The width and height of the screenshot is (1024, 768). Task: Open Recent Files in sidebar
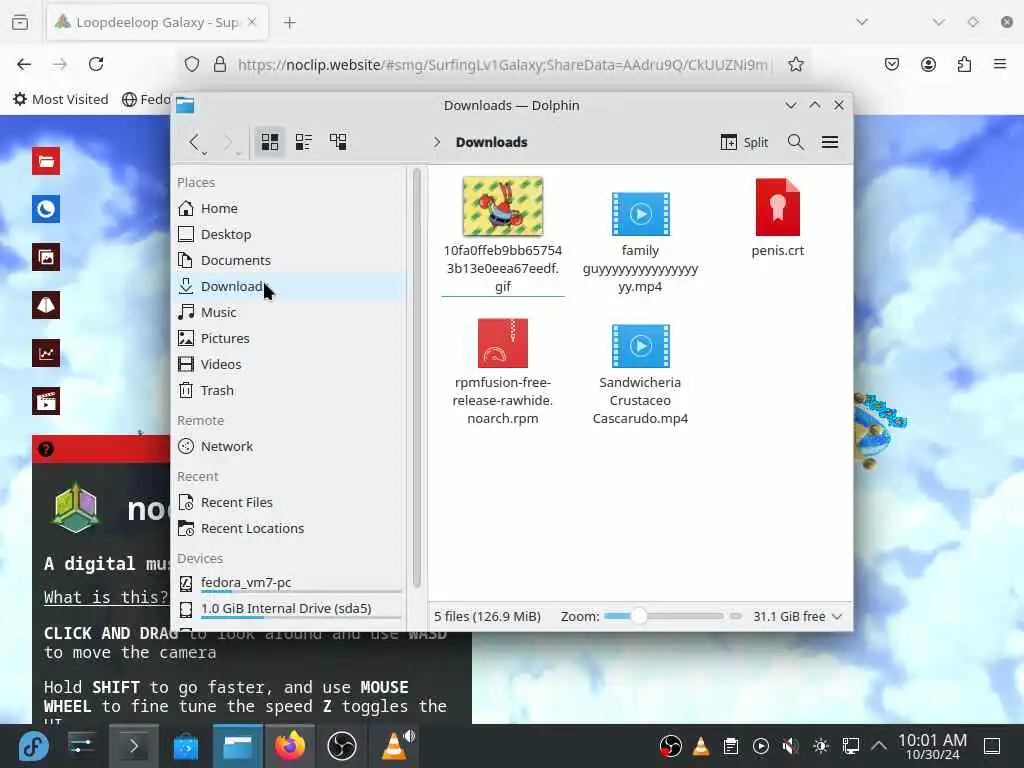pos(291,502)
